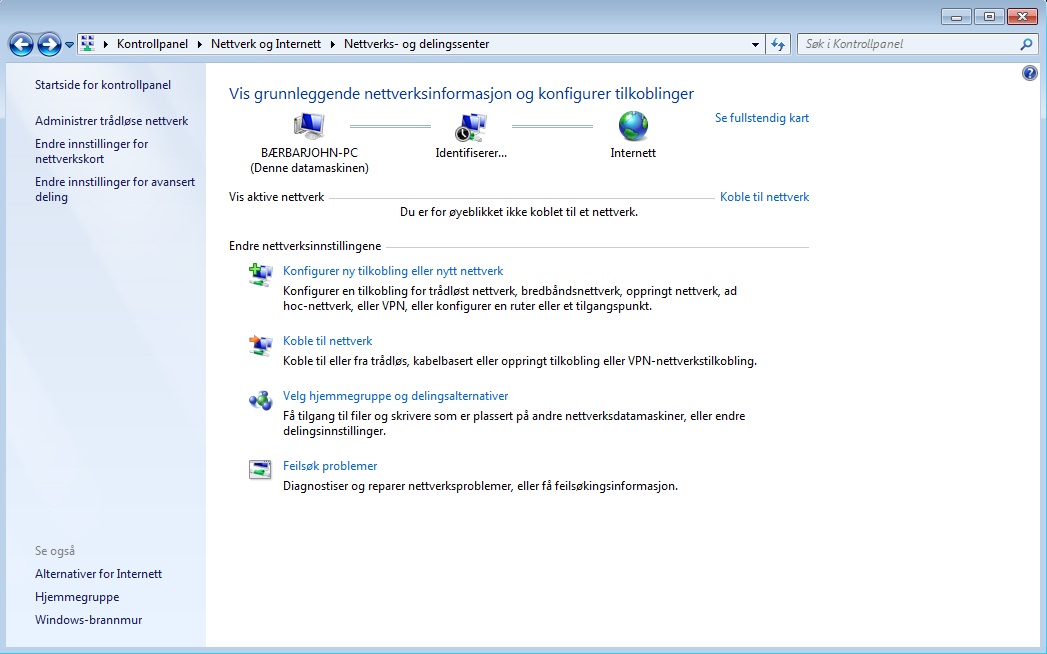The image size is (1047, 654).
Task: Go forward with the Forward arrow button
Action: pos(49,45)
